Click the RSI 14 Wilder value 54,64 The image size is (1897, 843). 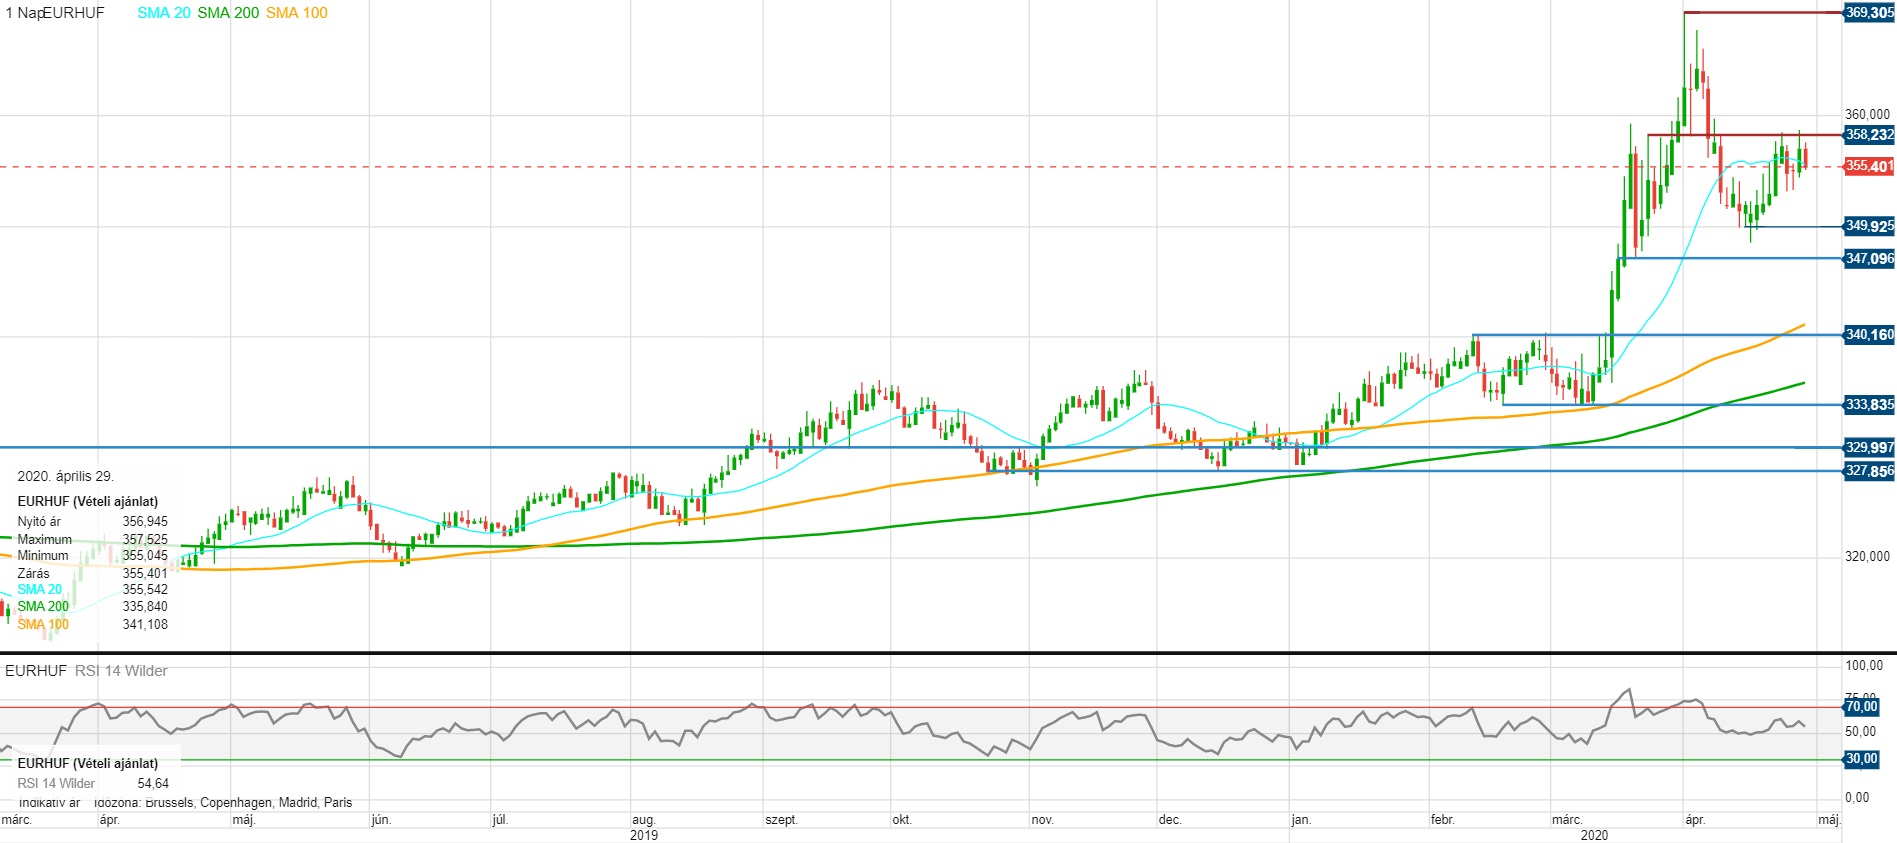point(153,784)
